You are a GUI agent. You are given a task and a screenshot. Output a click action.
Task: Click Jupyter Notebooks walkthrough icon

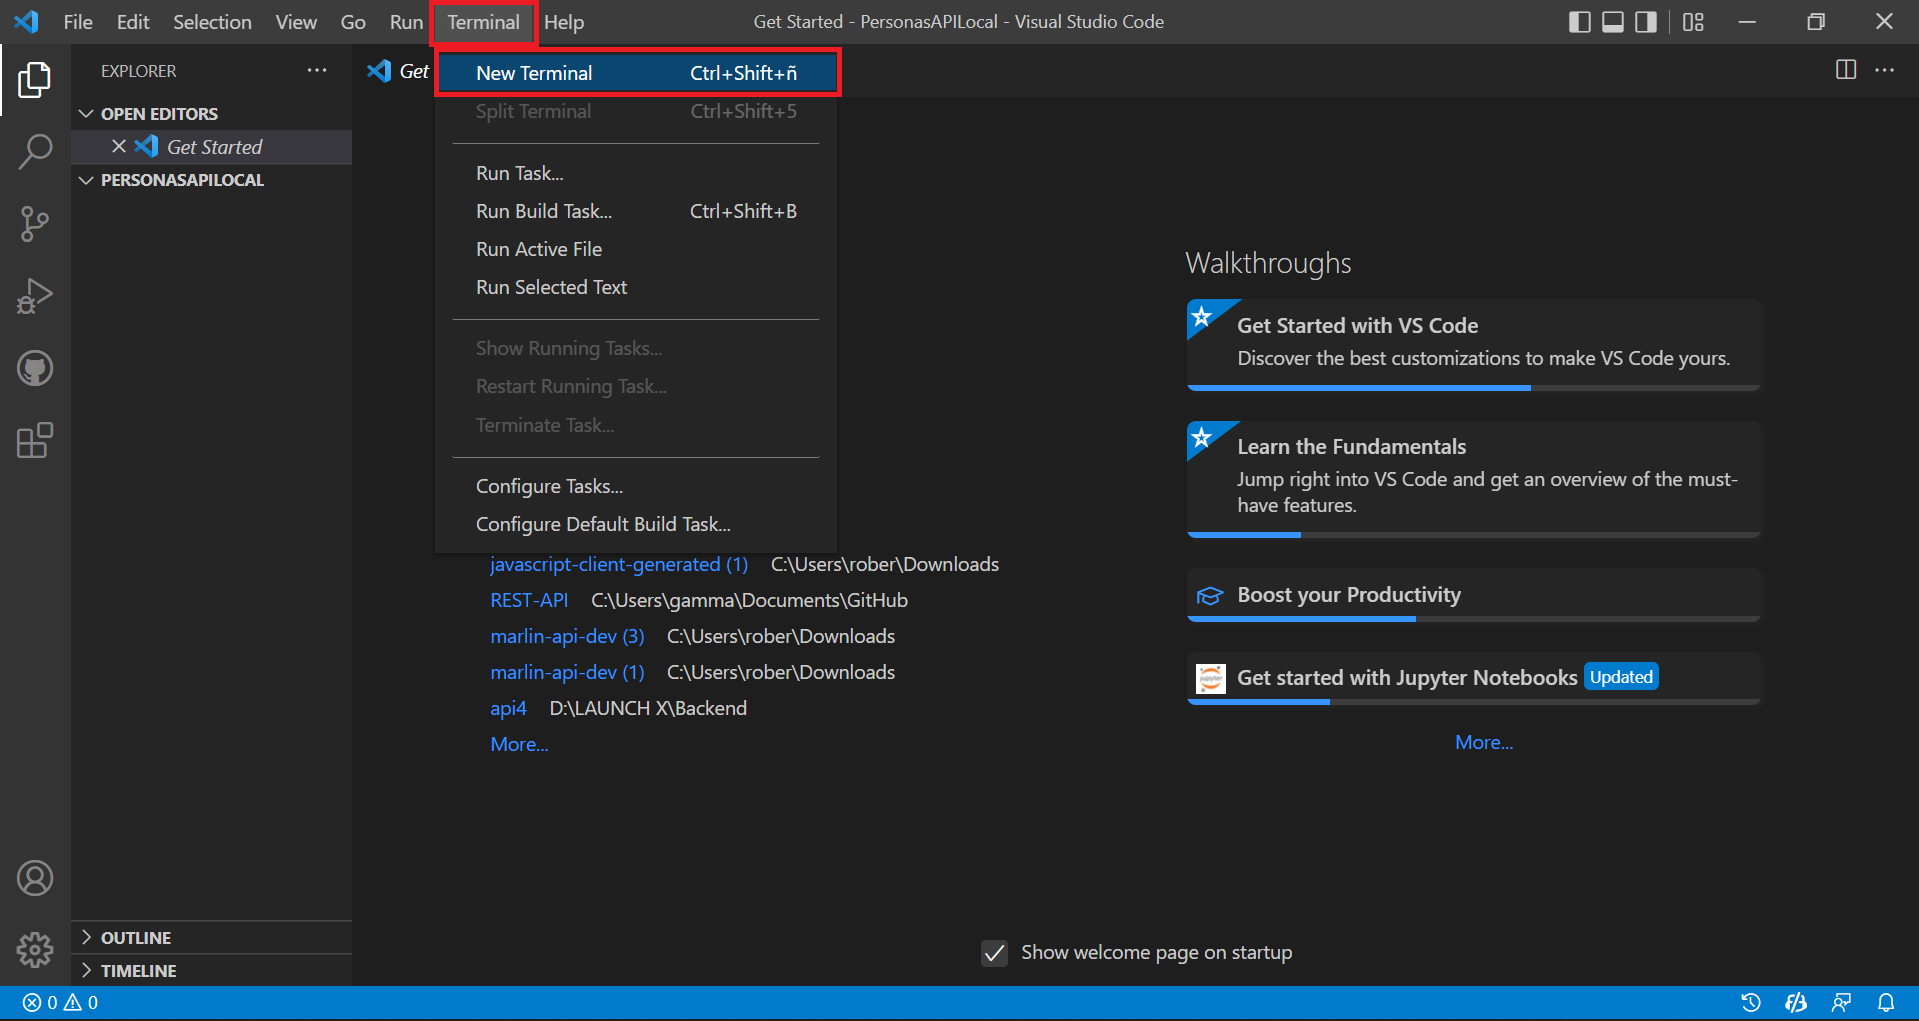coord(1211,678)
